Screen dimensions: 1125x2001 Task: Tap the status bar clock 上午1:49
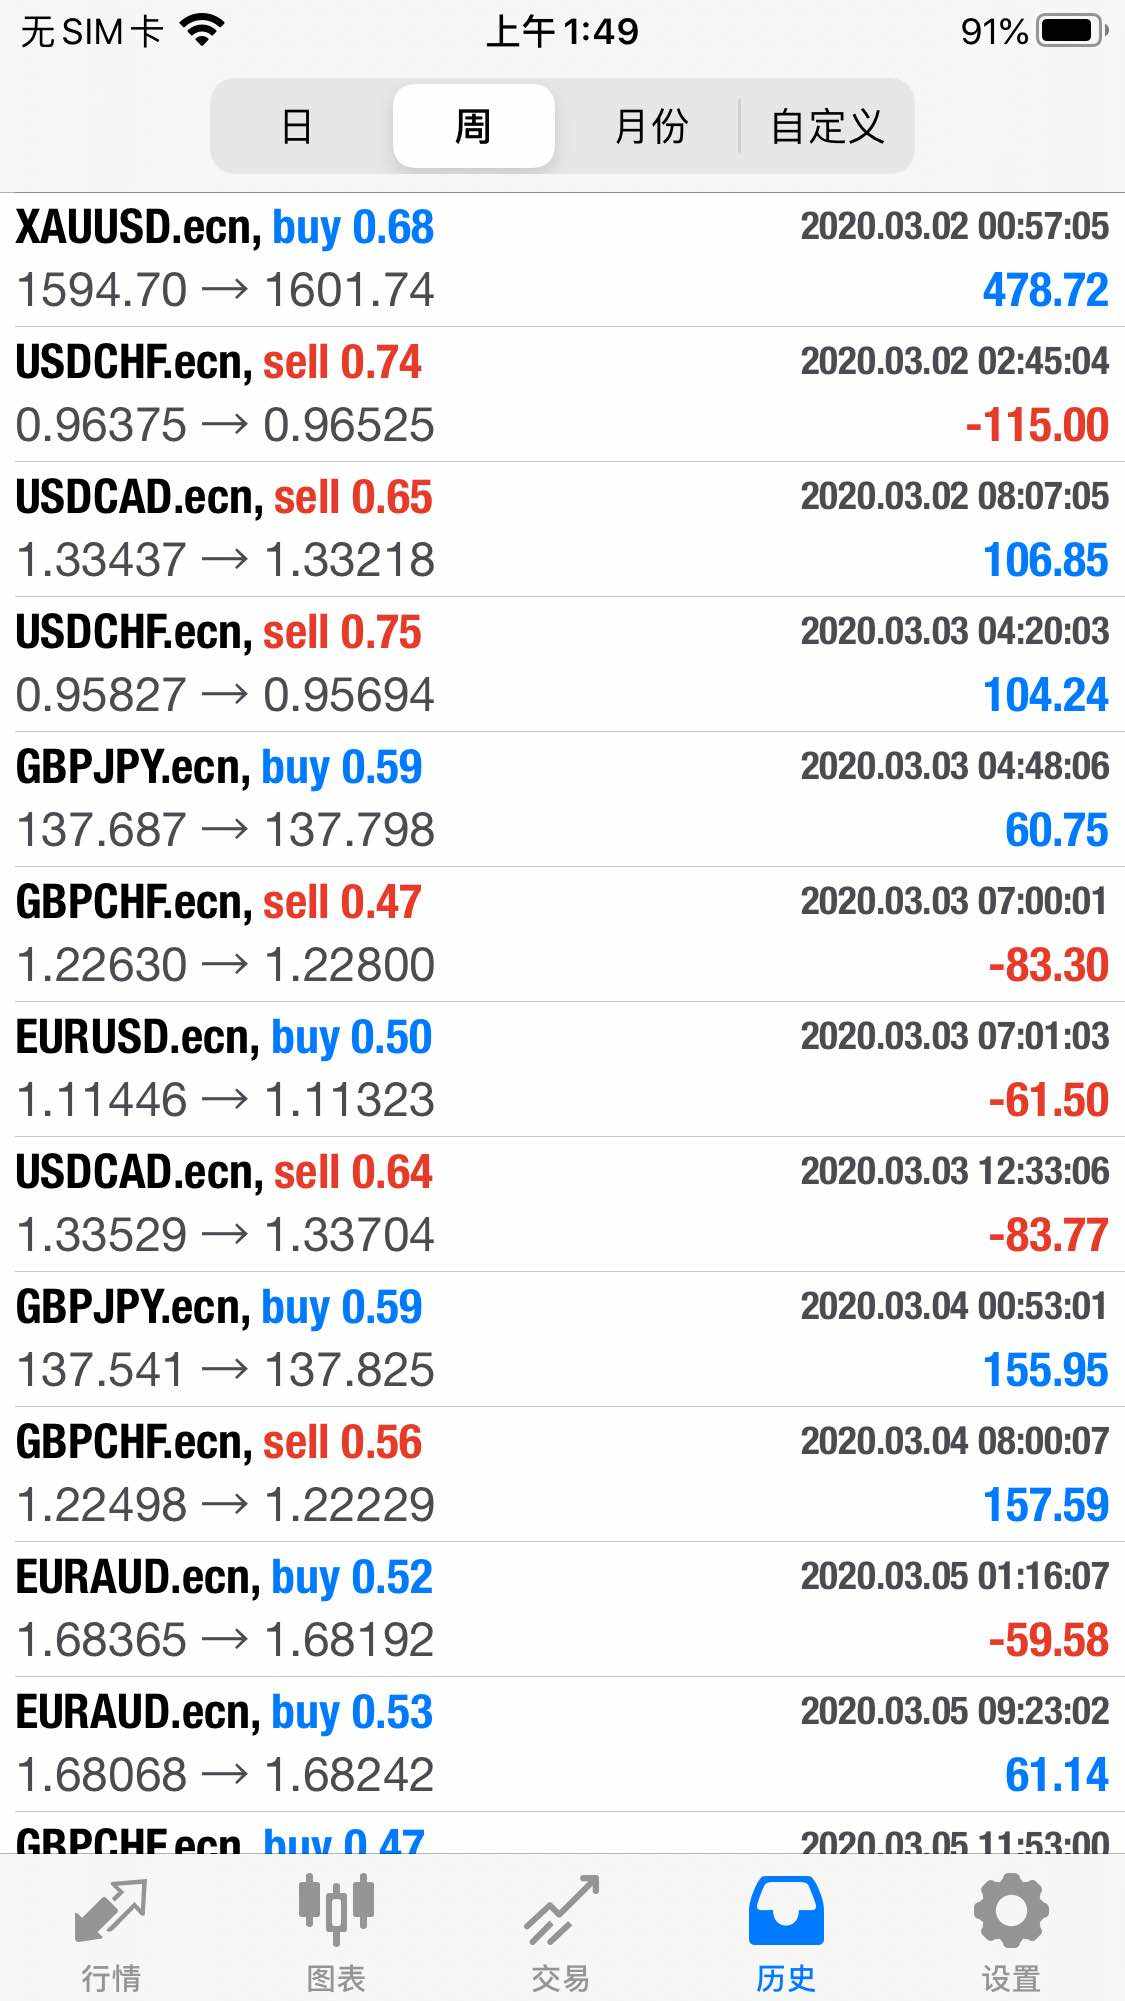coord(562,32)
